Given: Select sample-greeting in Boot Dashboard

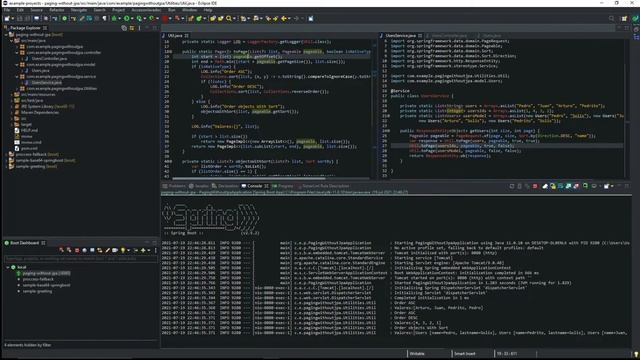Looking at the screenshot, I should [x=38, y=291].
